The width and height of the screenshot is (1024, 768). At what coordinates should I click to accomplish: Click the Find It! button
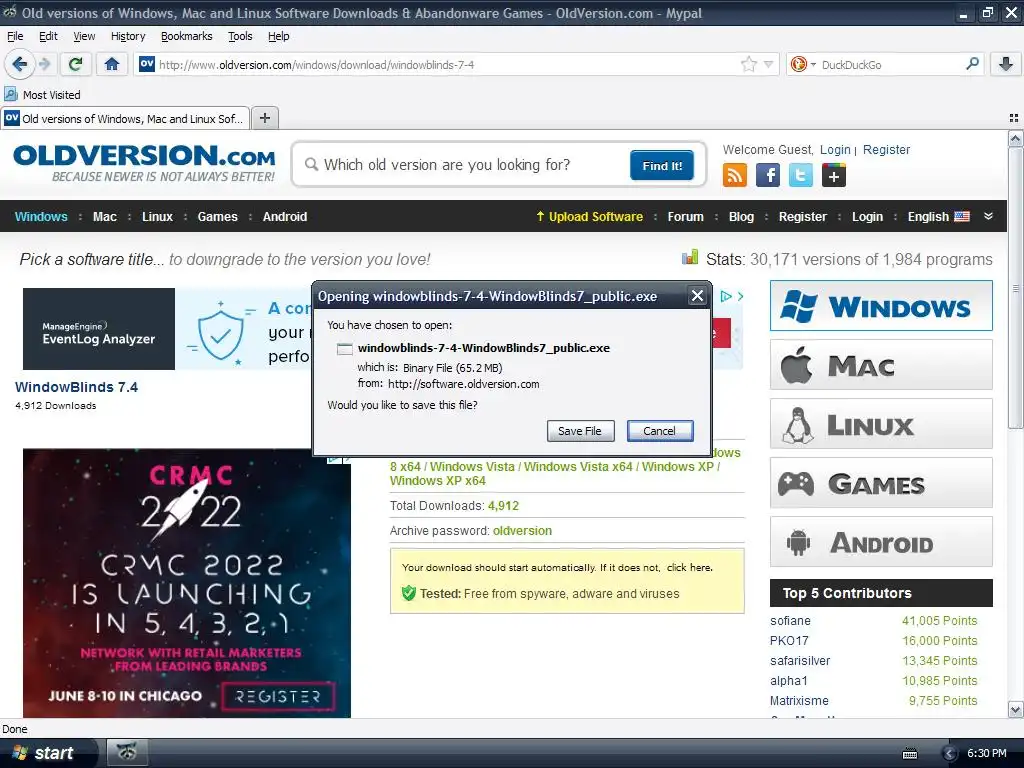662,165
